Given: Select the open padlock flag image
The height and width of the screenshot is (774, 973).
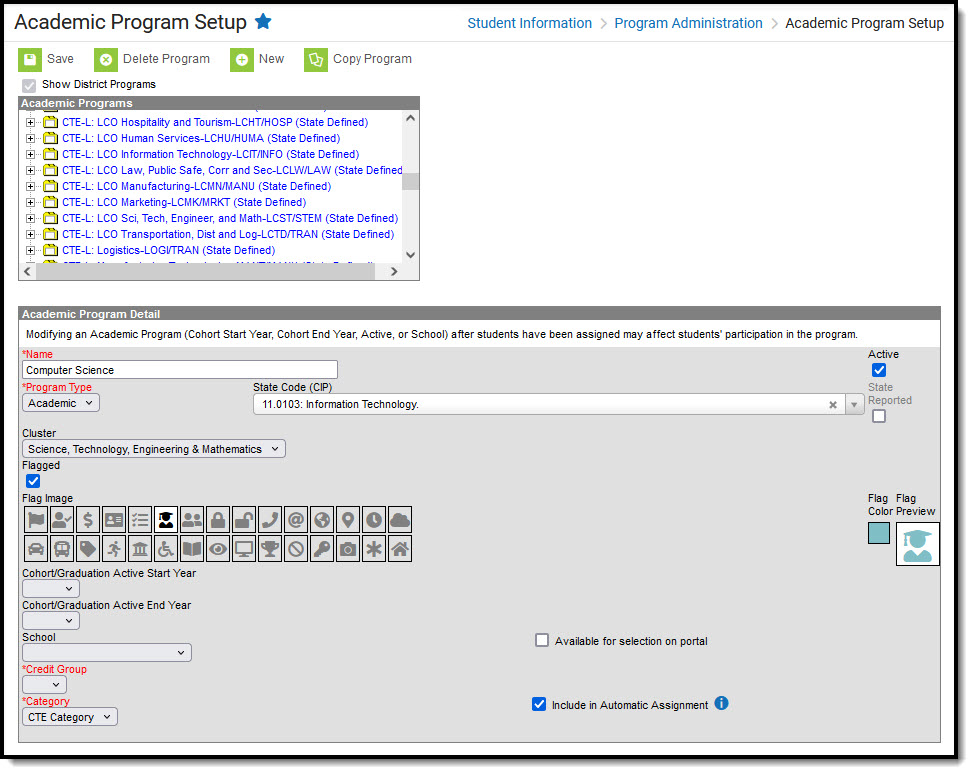Looking at the screenshot, I should [x=244, y=520].
